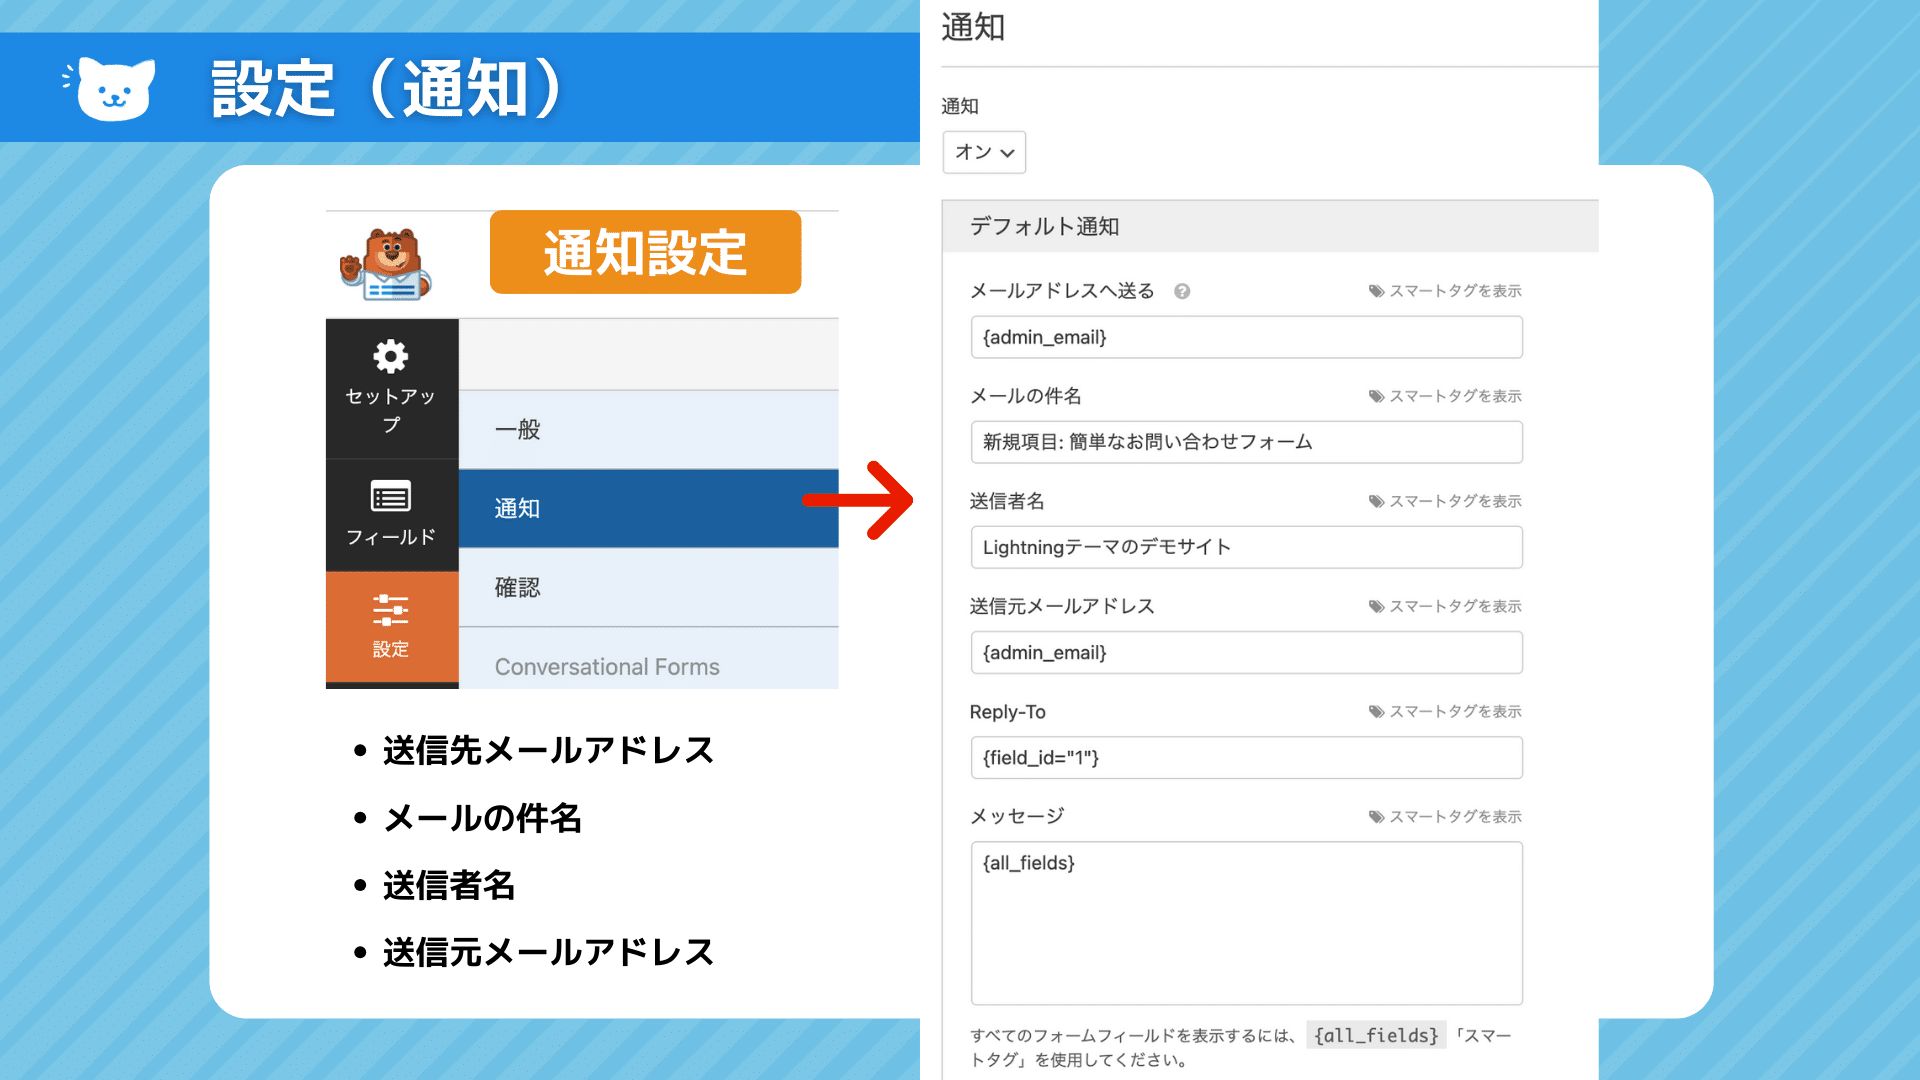Open the notification On dropdown
Viewport: 1920px width, 1080px height.
pos(984,152)
